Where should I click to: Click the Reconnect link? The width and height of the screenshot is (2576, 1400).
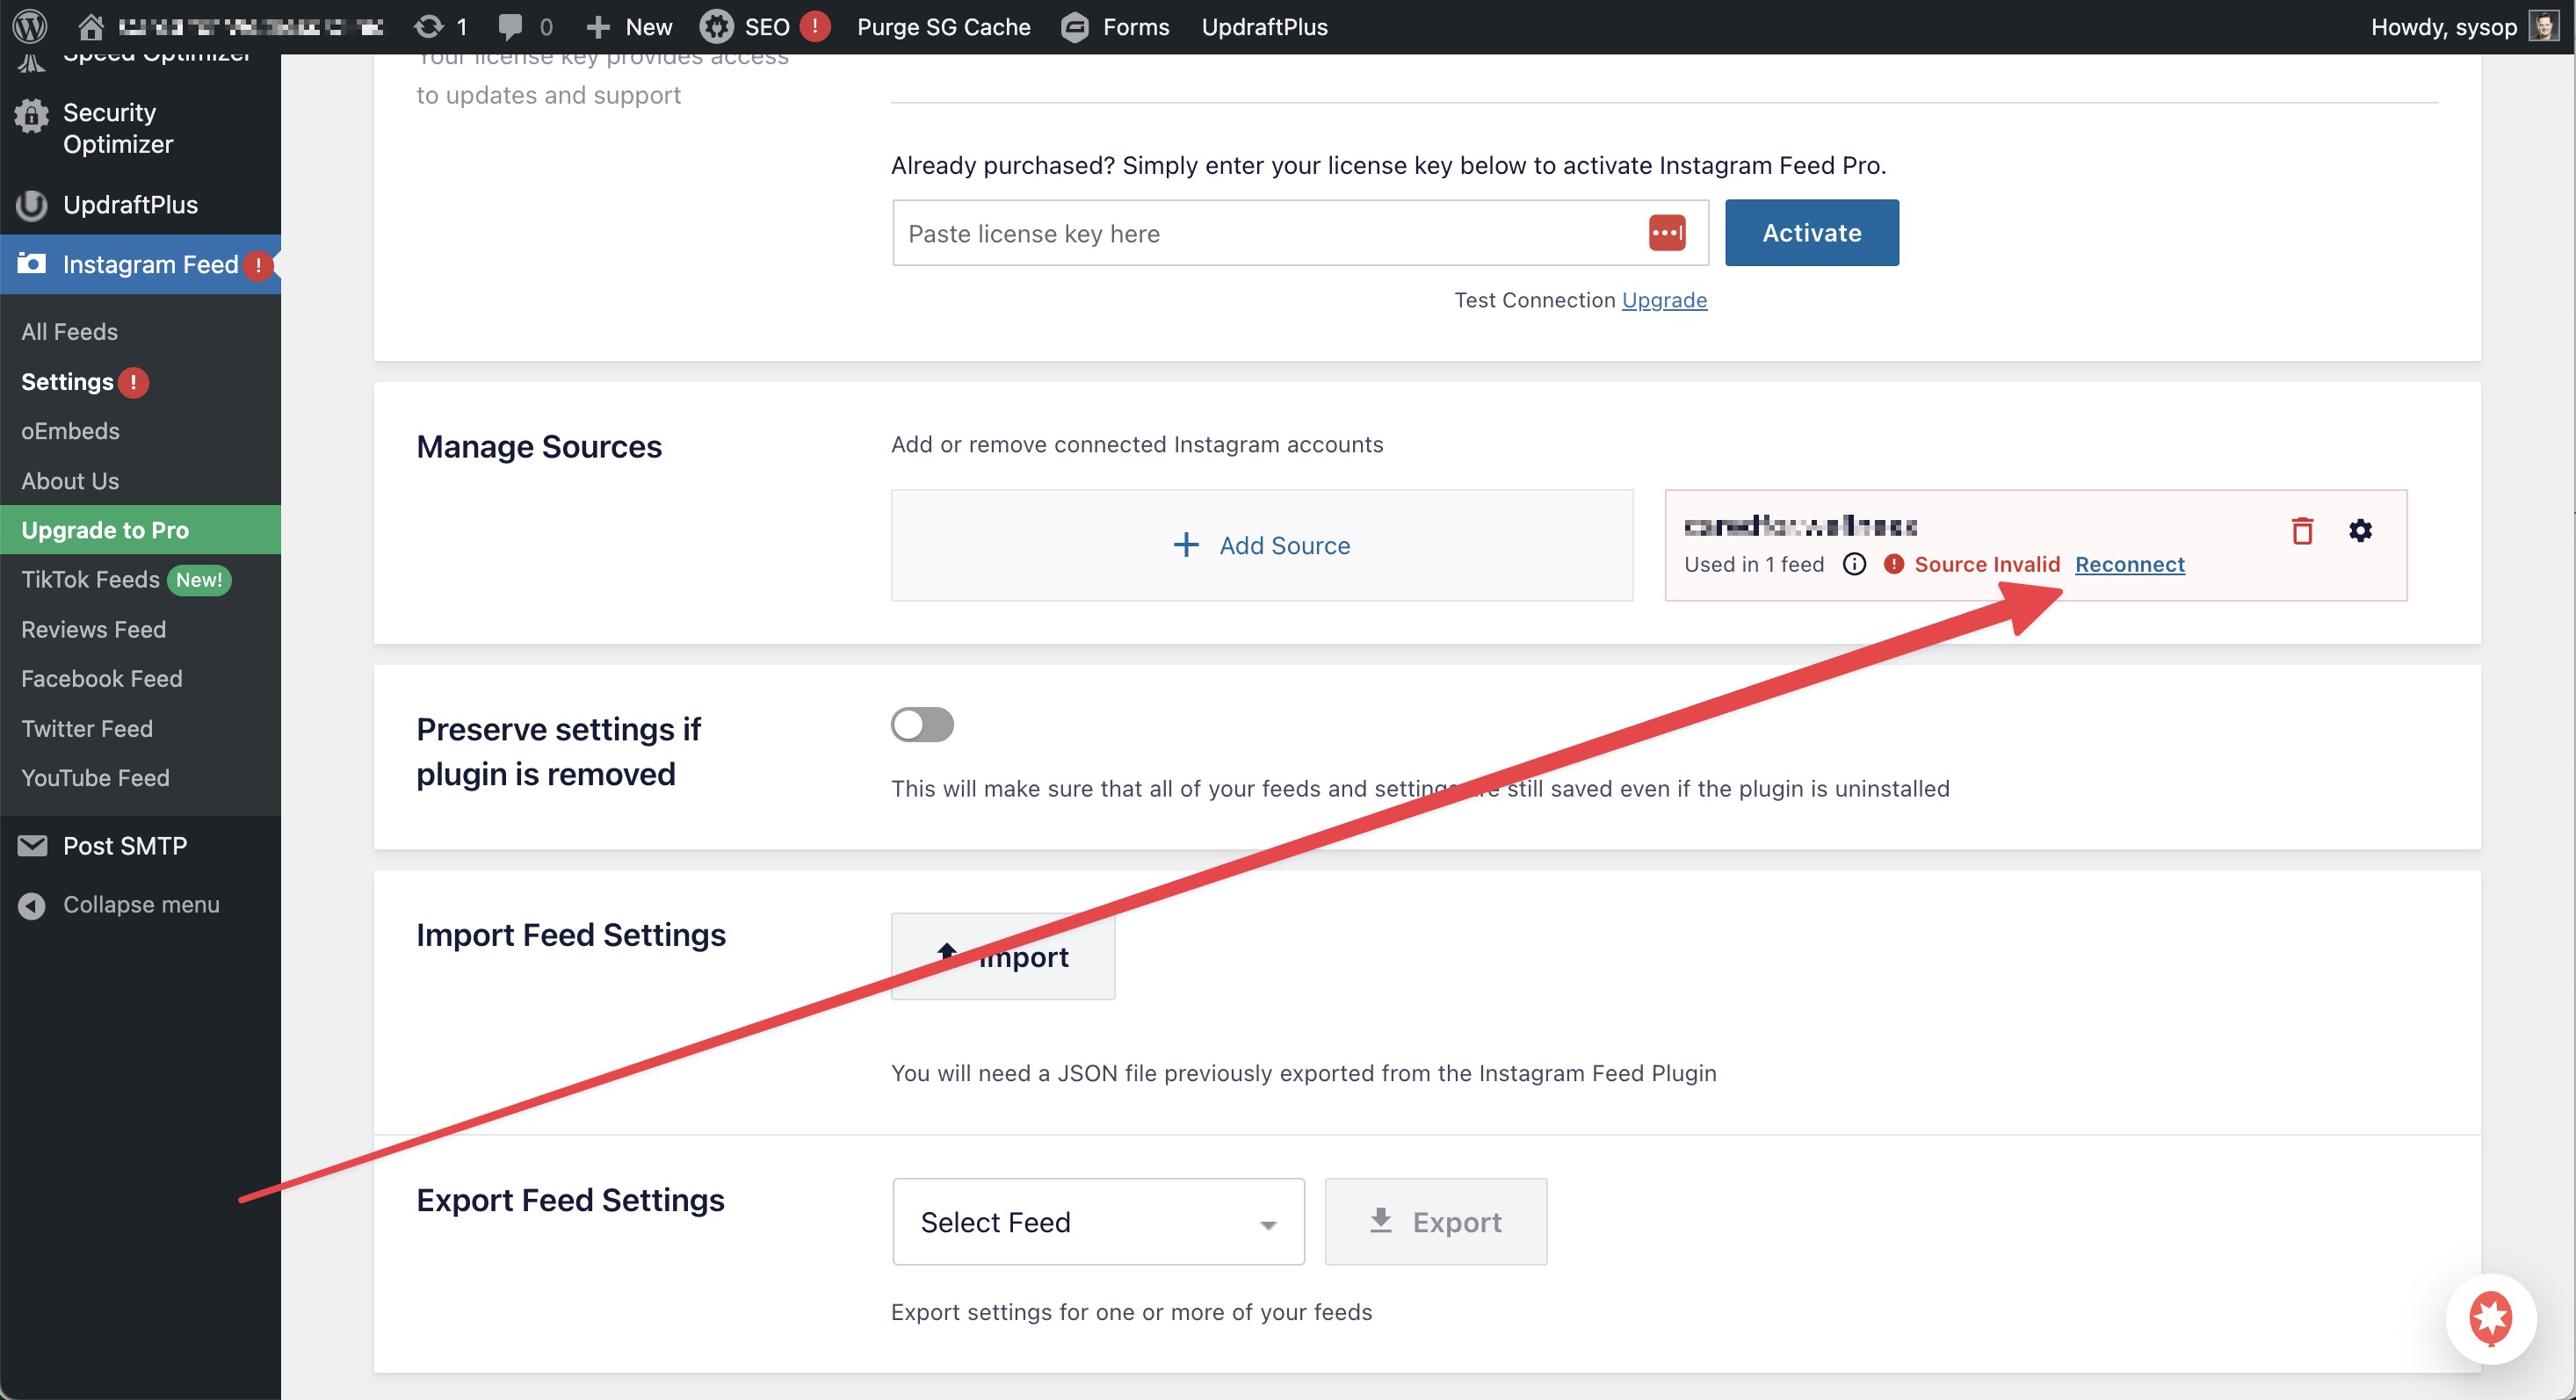2129,564
